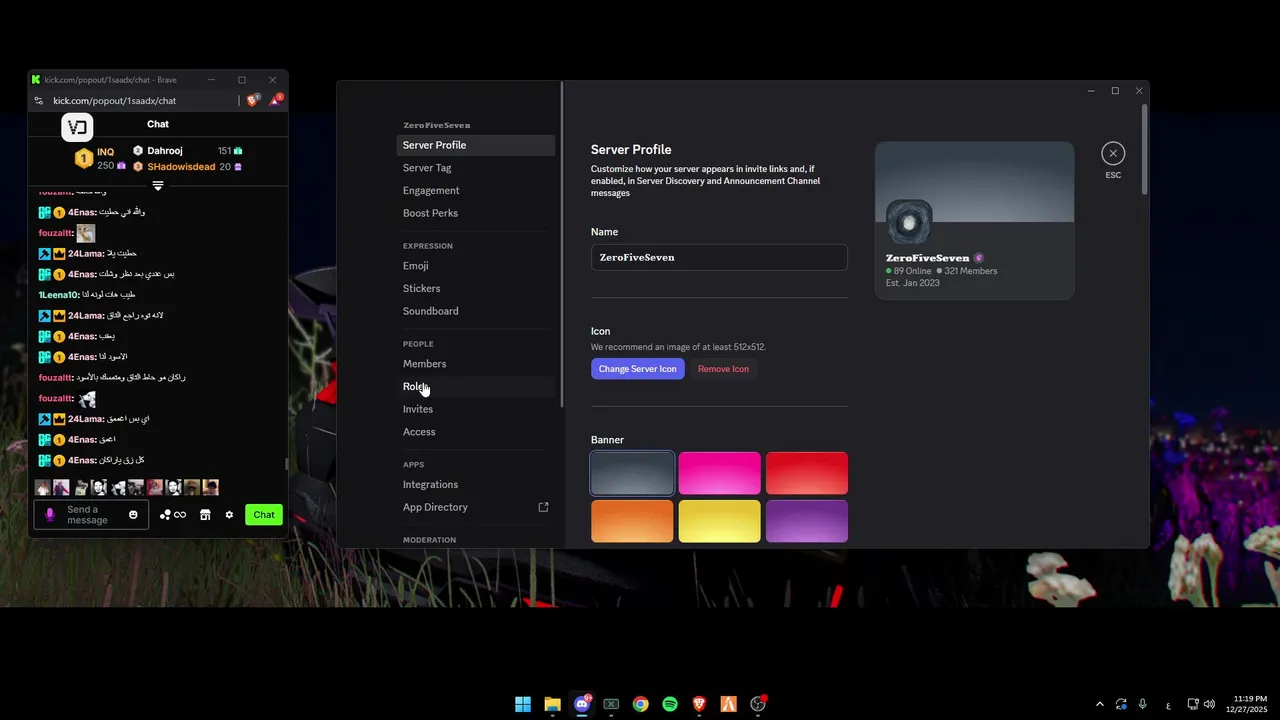
Task: Click username SHadowisdead in gift leaderboard
Action: (x=181, y=167)
